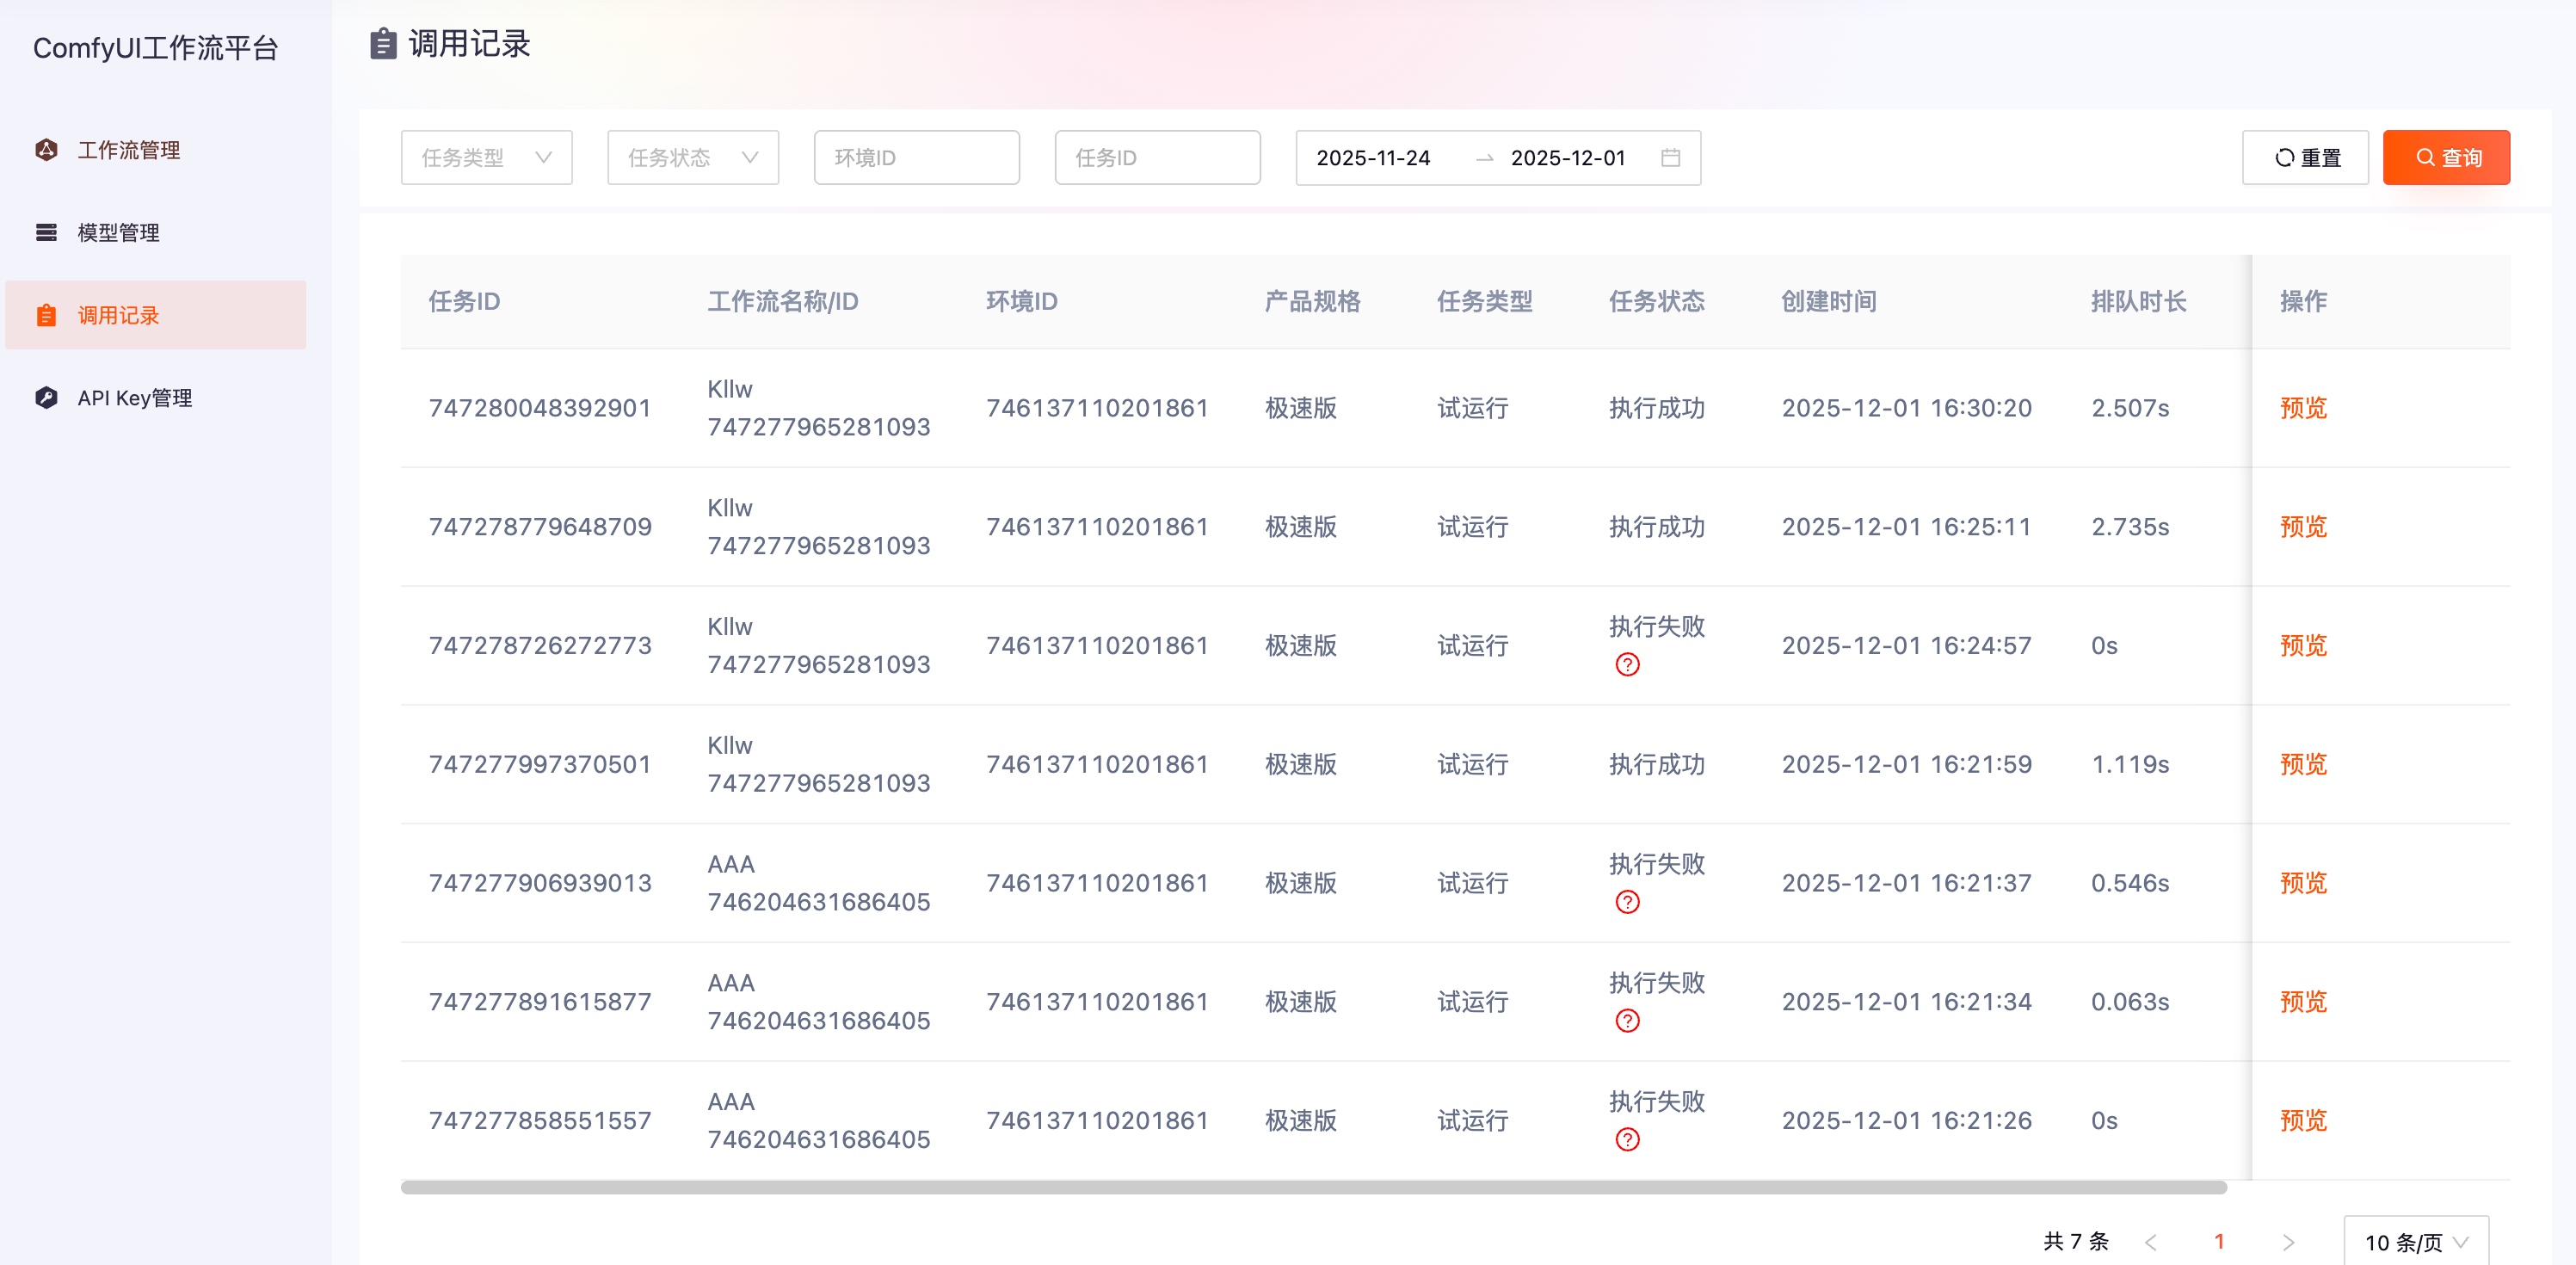Click 预览 link for task 747280048392901
The image size is (2576, 1265).
pyautogui.click(x=2302, y=408)
